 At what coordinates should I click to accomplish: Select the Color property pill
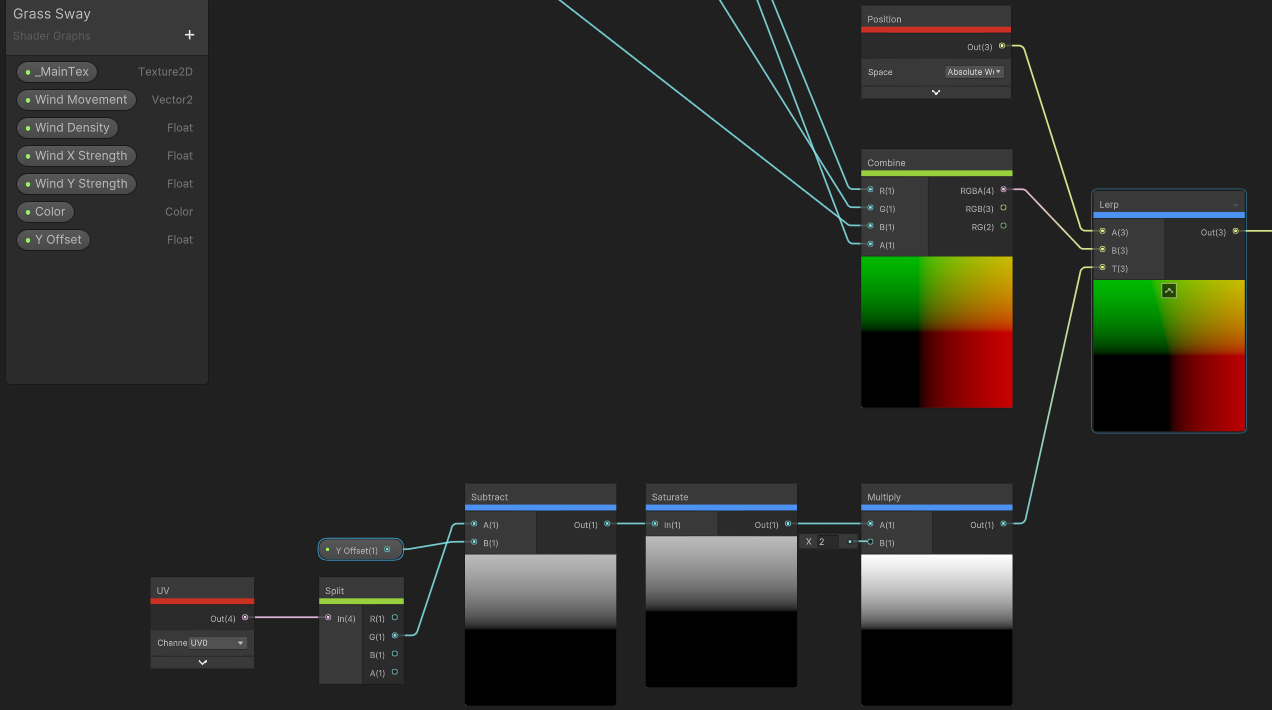[45, 212]
